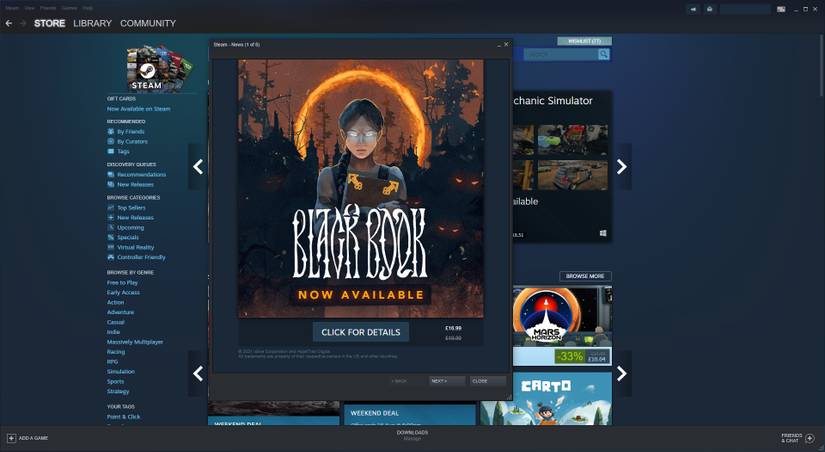This screenshot has height=452, width=825.
Task: Show next featured carousel item
Action: [622, 167]
